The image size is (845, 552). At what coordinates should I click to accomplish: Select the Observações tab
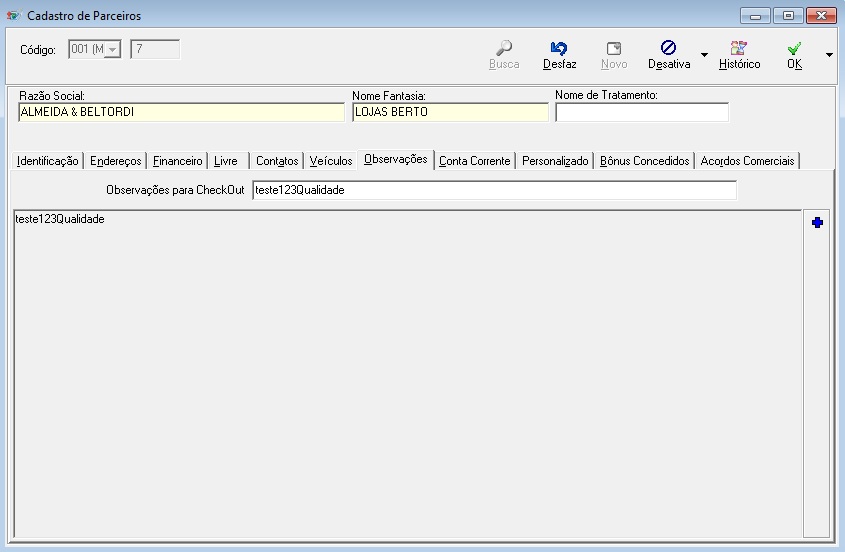pos(396,160)
